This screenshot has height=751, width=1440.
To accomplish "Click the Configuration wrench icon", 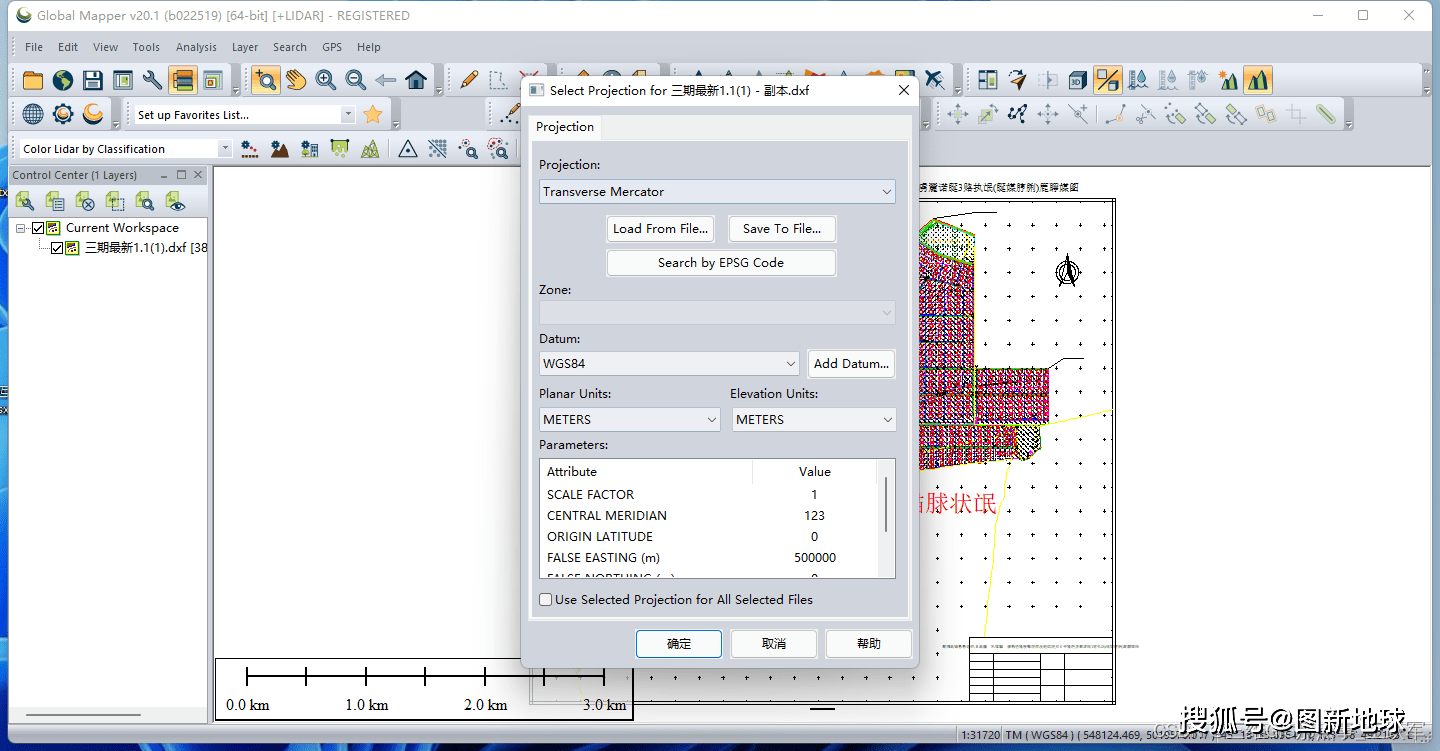I will [x=152, y=81].
